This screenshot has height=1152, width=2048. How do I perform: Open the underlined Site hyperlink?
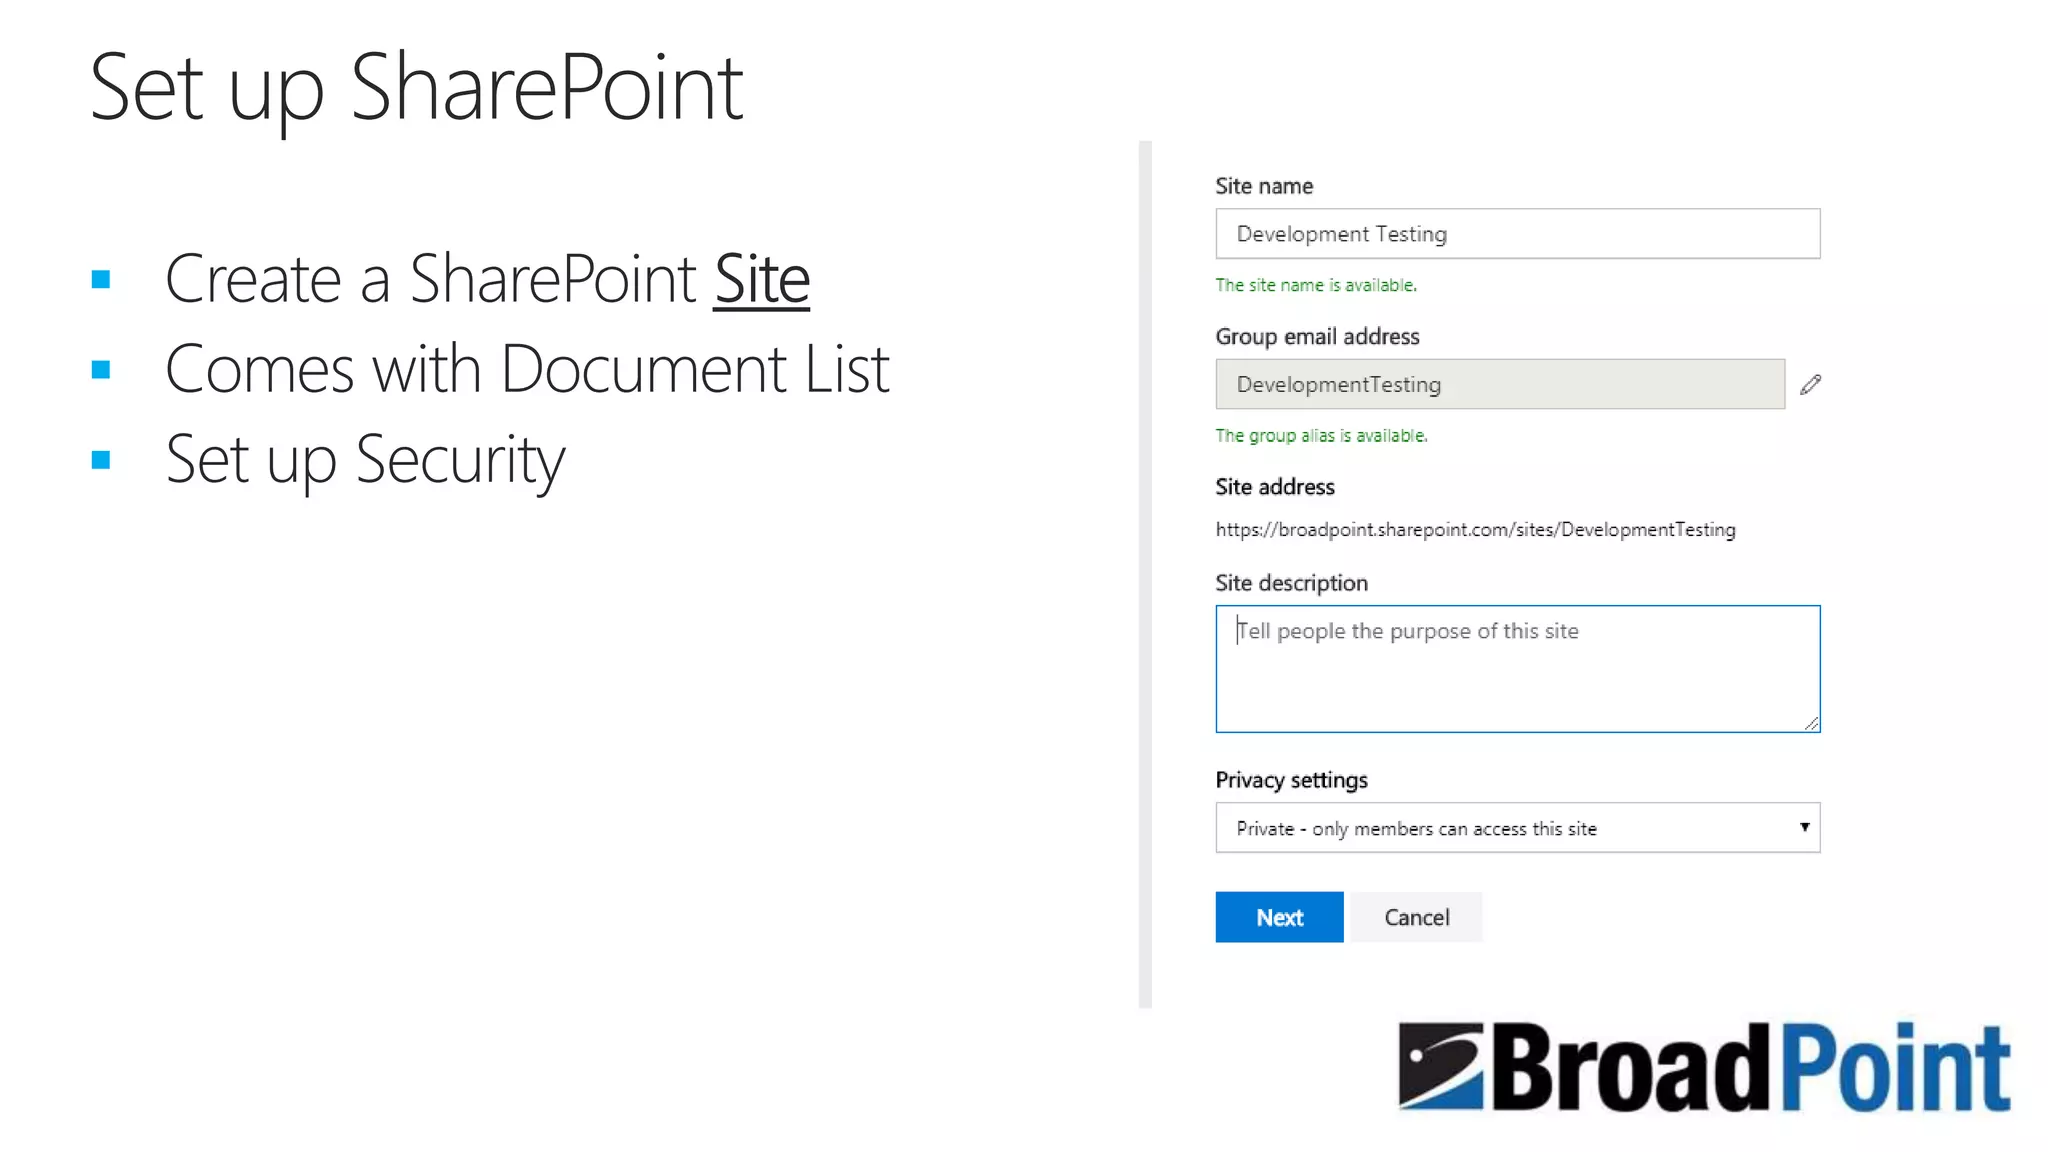[761, 279]
